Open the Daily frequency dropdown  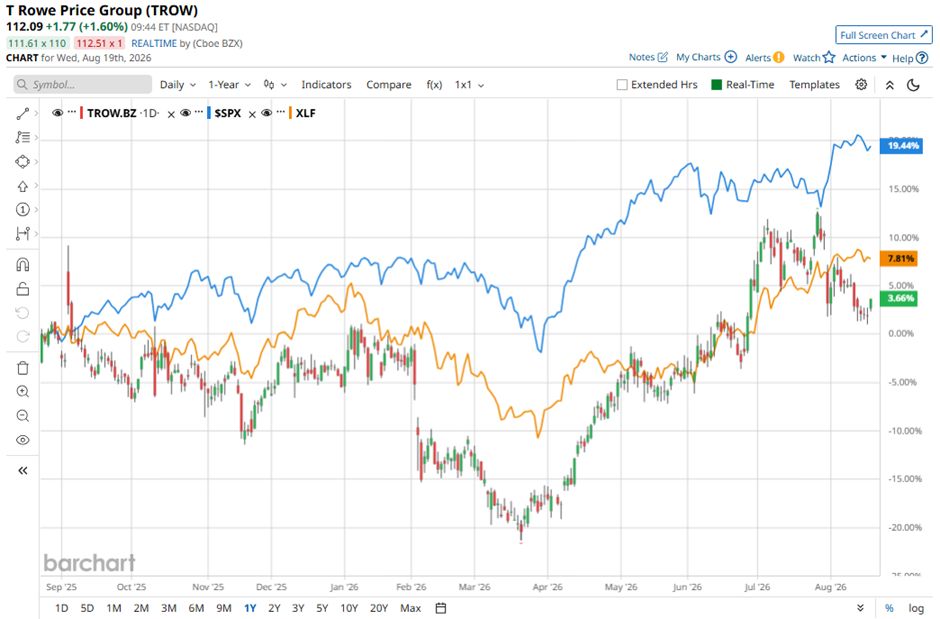point(178,84)
